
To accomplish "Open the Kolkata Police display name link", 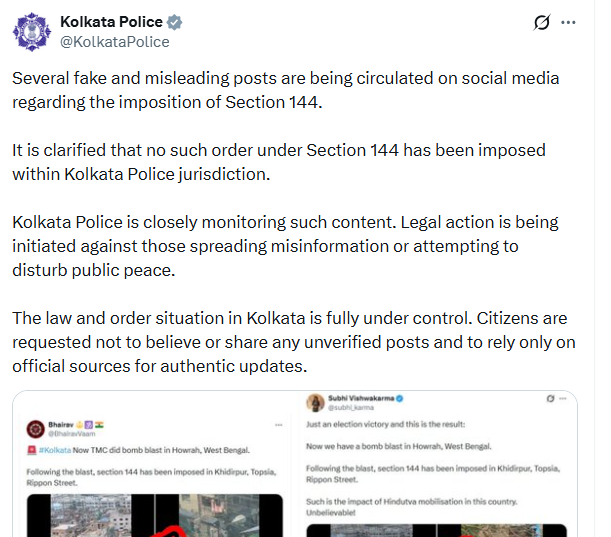I will coord(111,22).
